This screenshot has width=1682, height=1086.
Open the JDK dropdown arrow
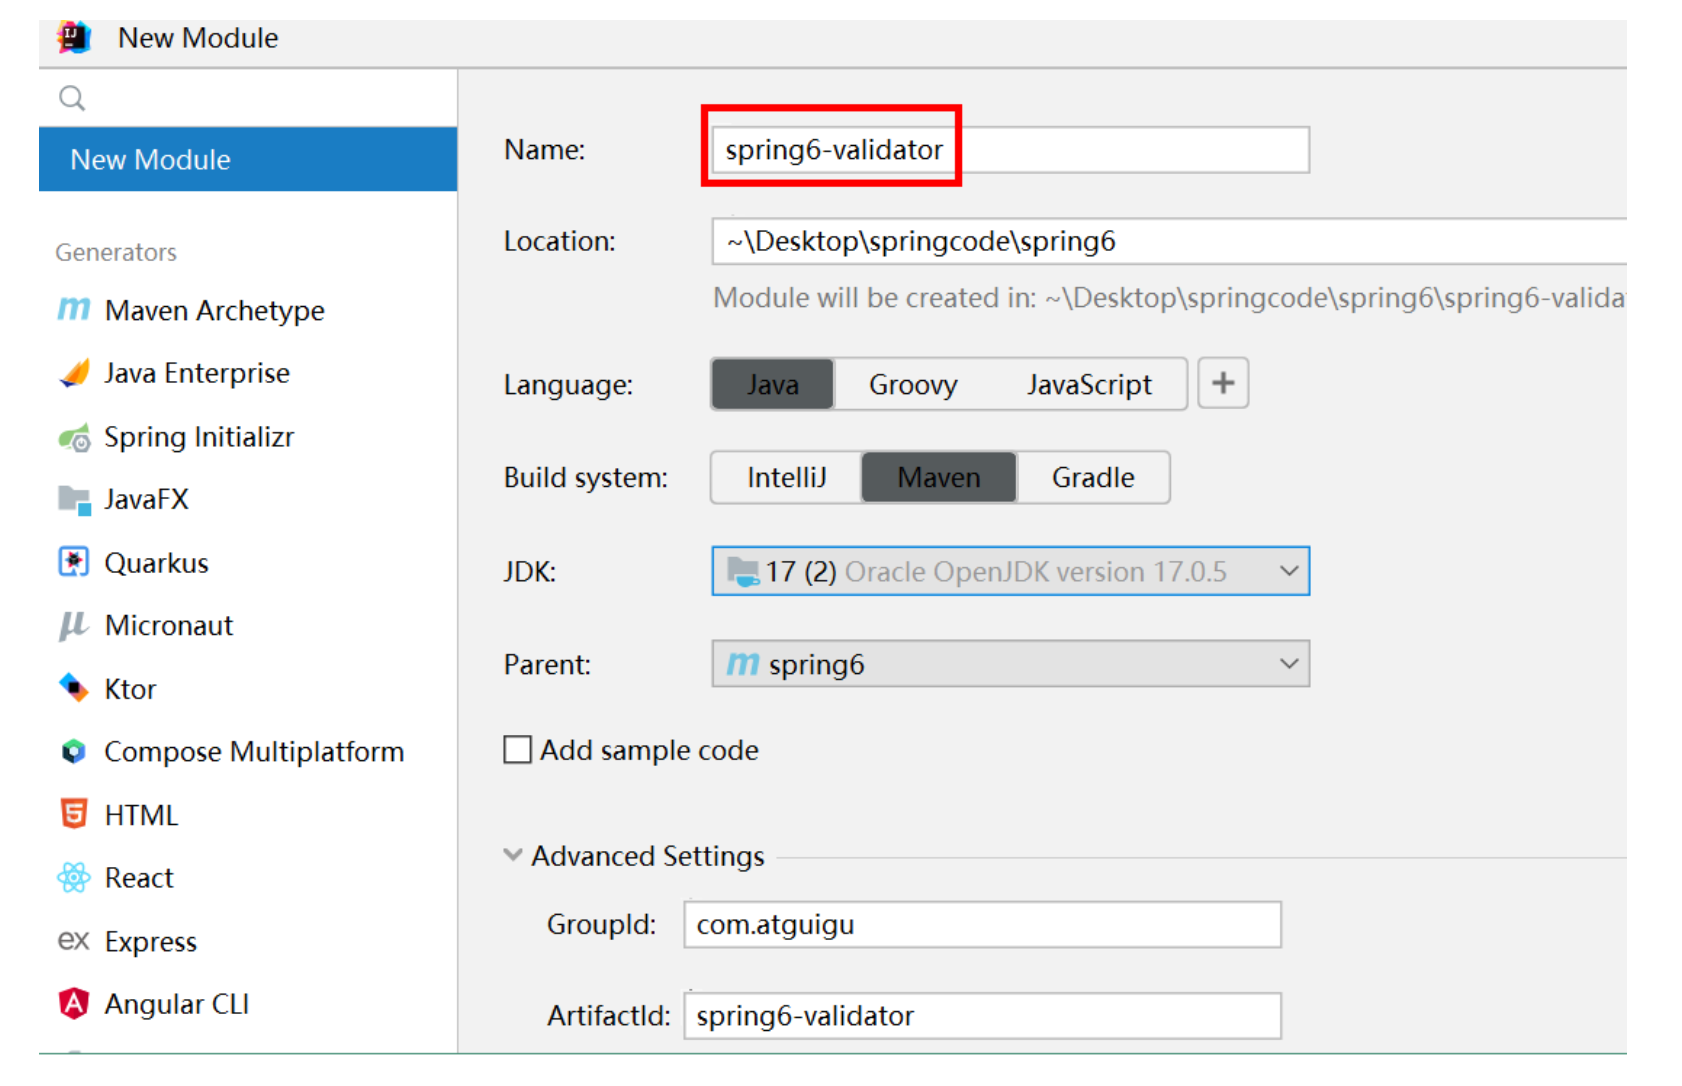click(x=1289, y=571)
